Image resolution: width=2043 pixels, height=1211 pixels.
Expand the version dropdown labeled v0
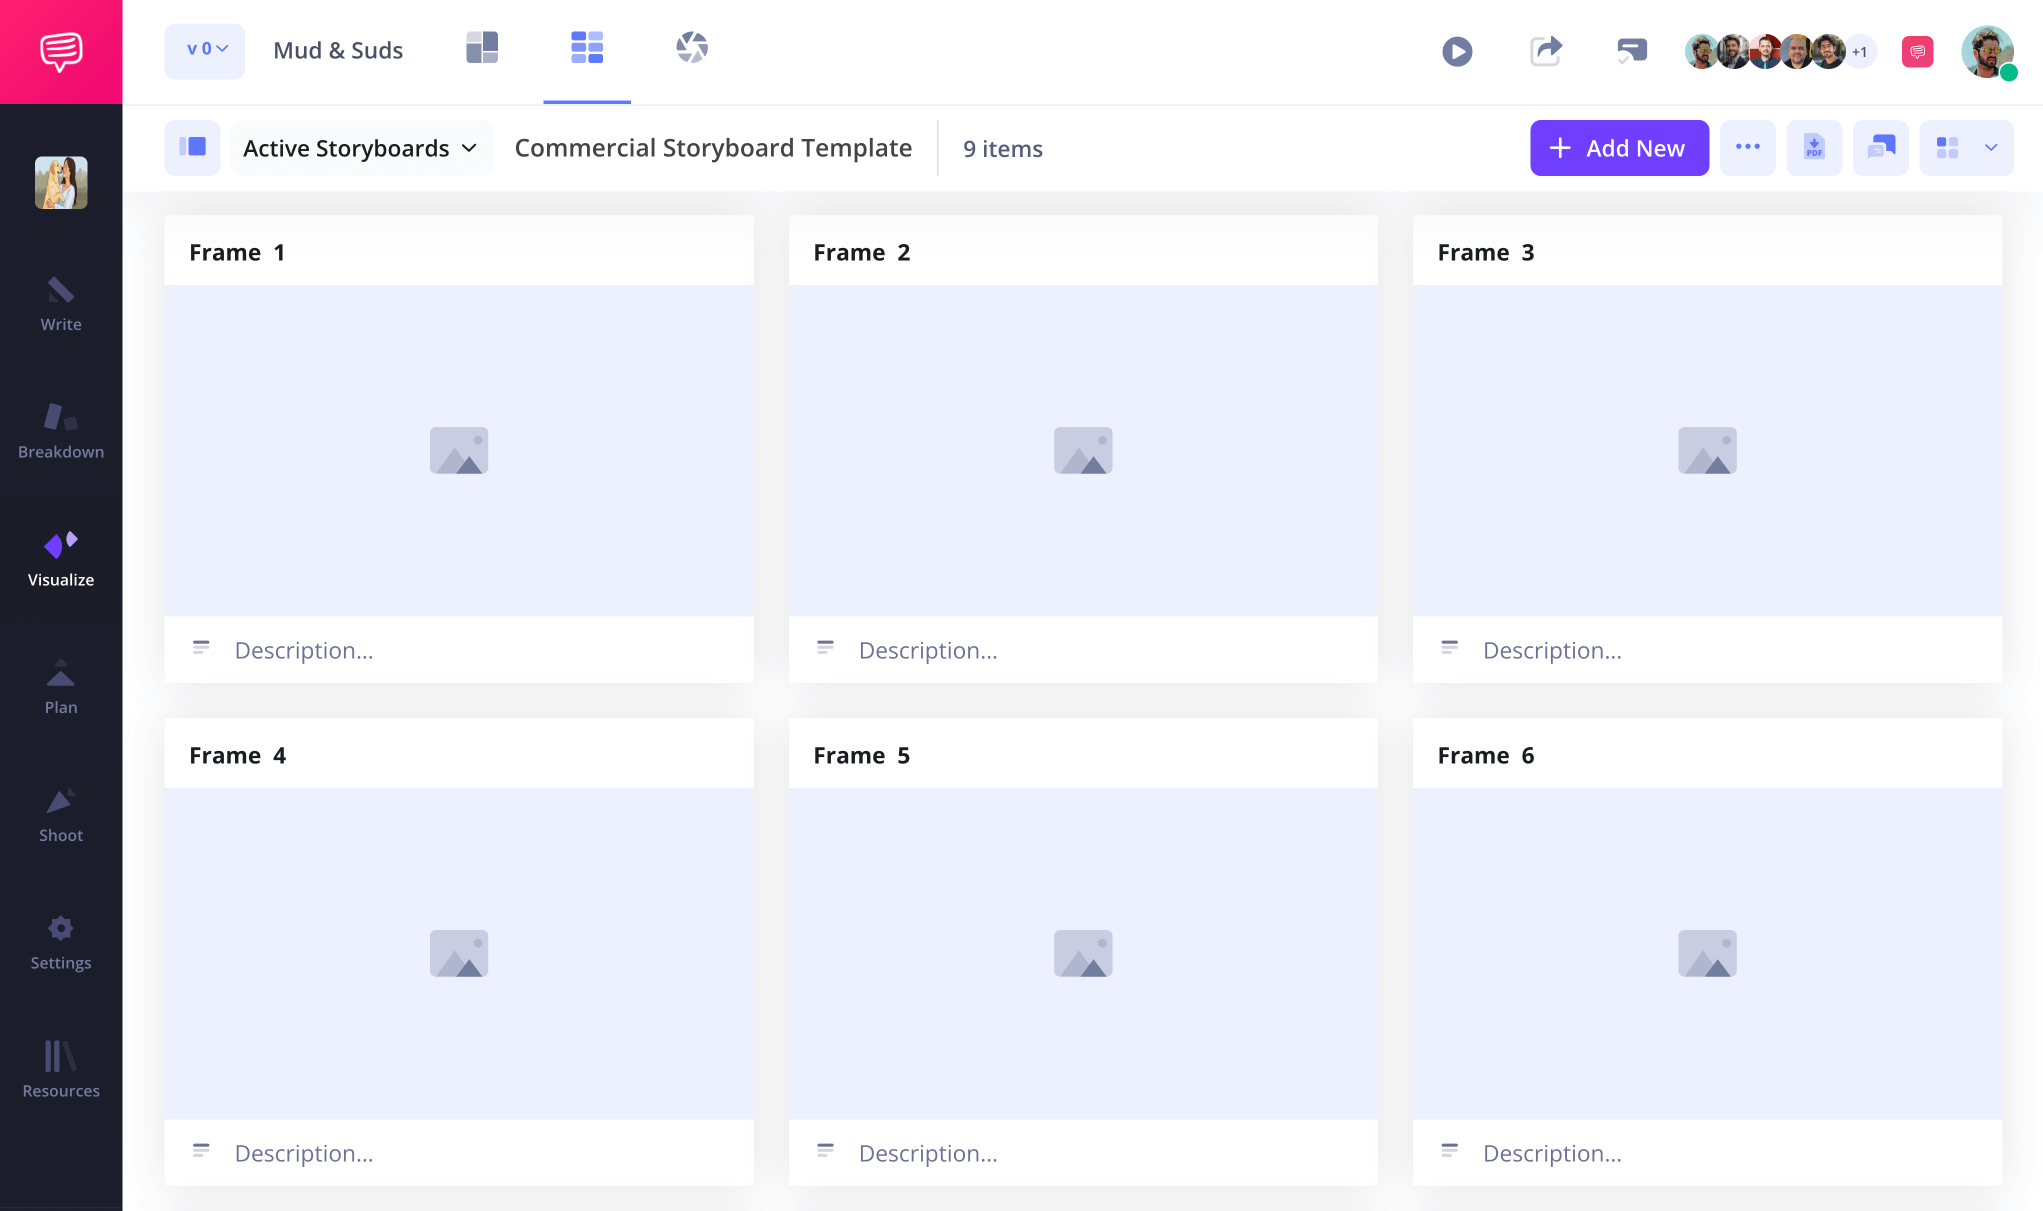pos(204,50)
